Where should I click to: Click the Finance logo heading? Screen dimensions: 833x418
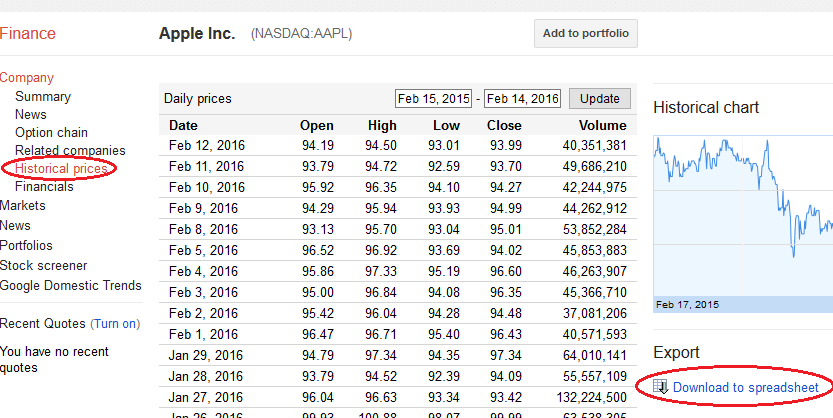tap(28, 34)
